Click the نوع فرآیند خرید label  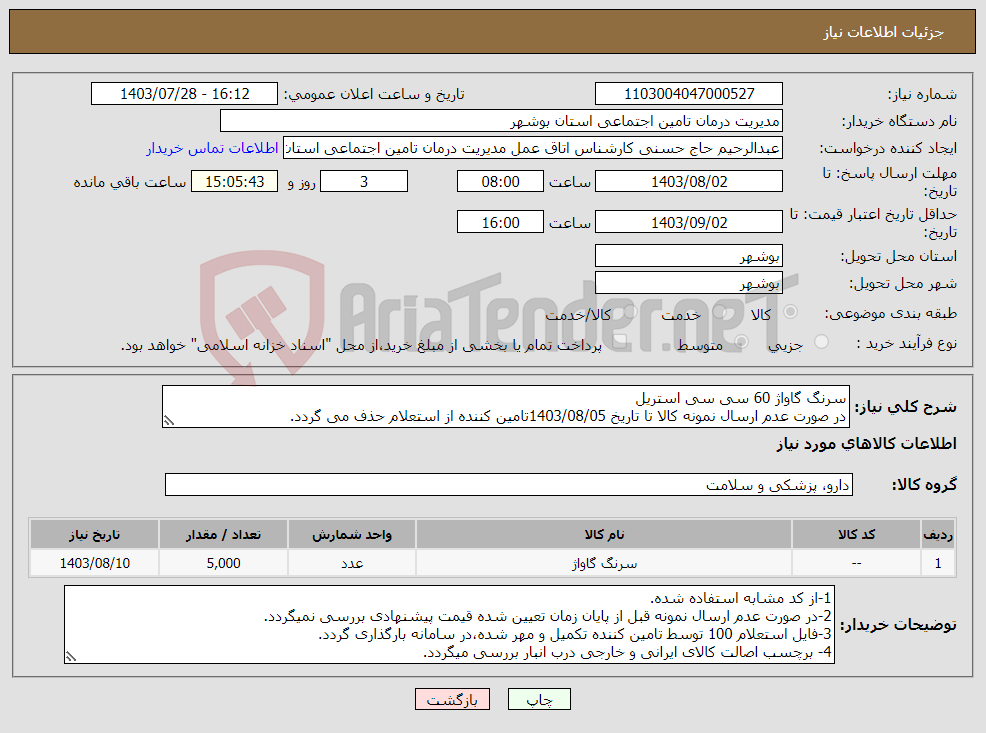907,343
